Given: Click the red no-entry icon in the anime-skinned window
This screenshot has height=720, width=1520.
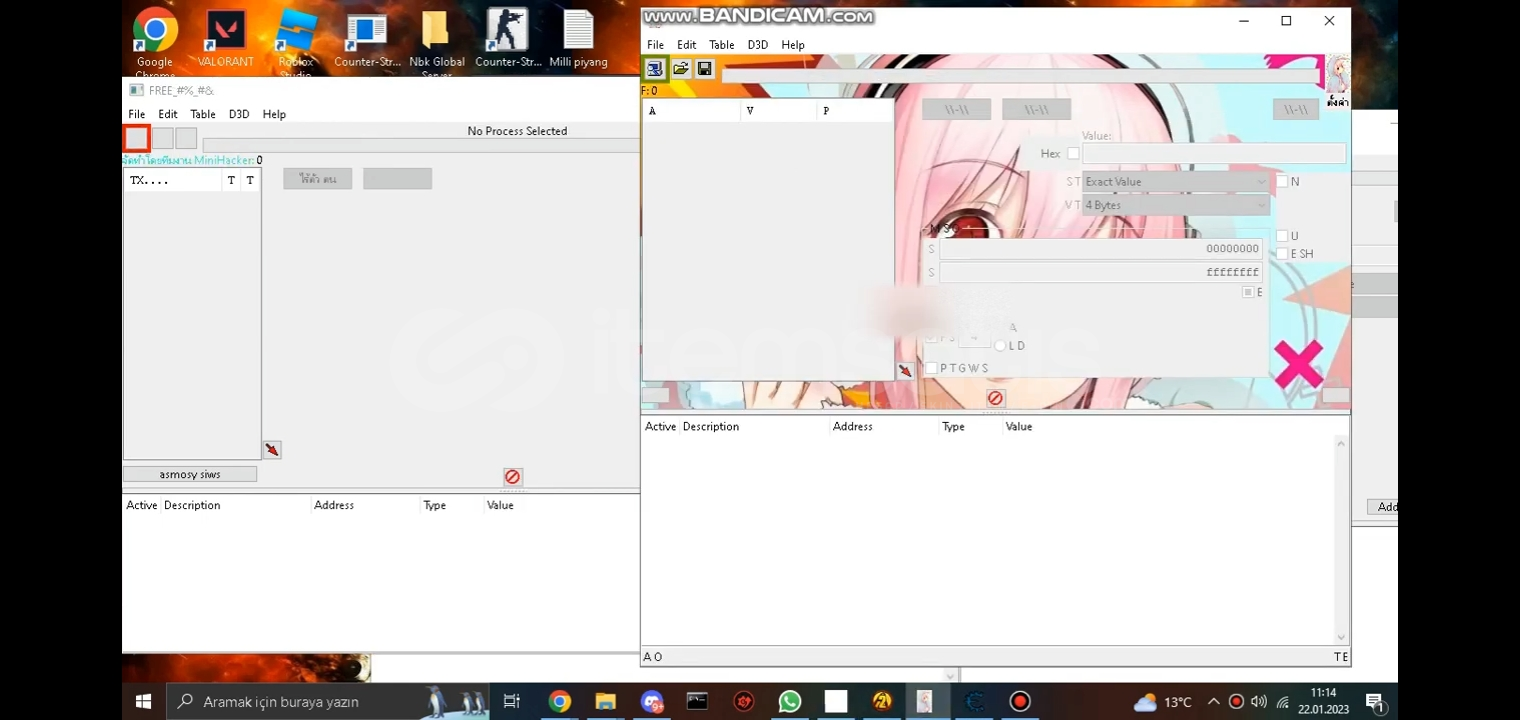Looking at the screenshot, I should (x=995, y=398).
